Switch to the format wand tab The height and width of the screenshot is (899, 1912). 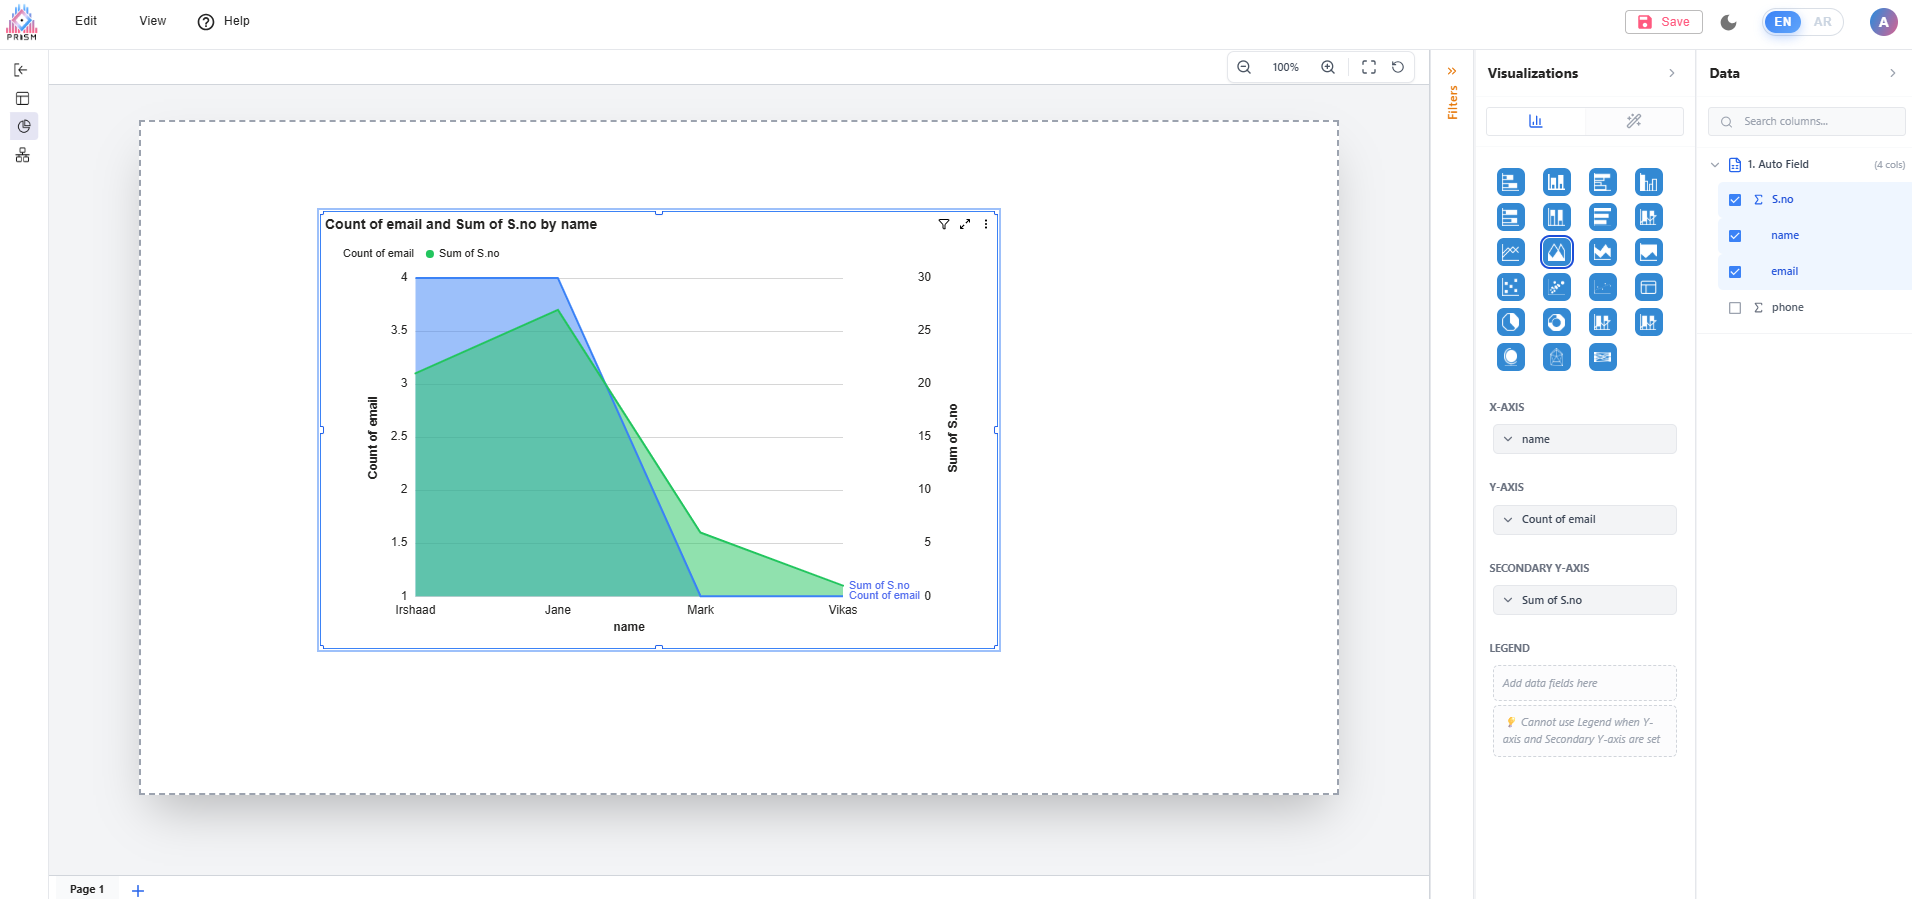1633,121
